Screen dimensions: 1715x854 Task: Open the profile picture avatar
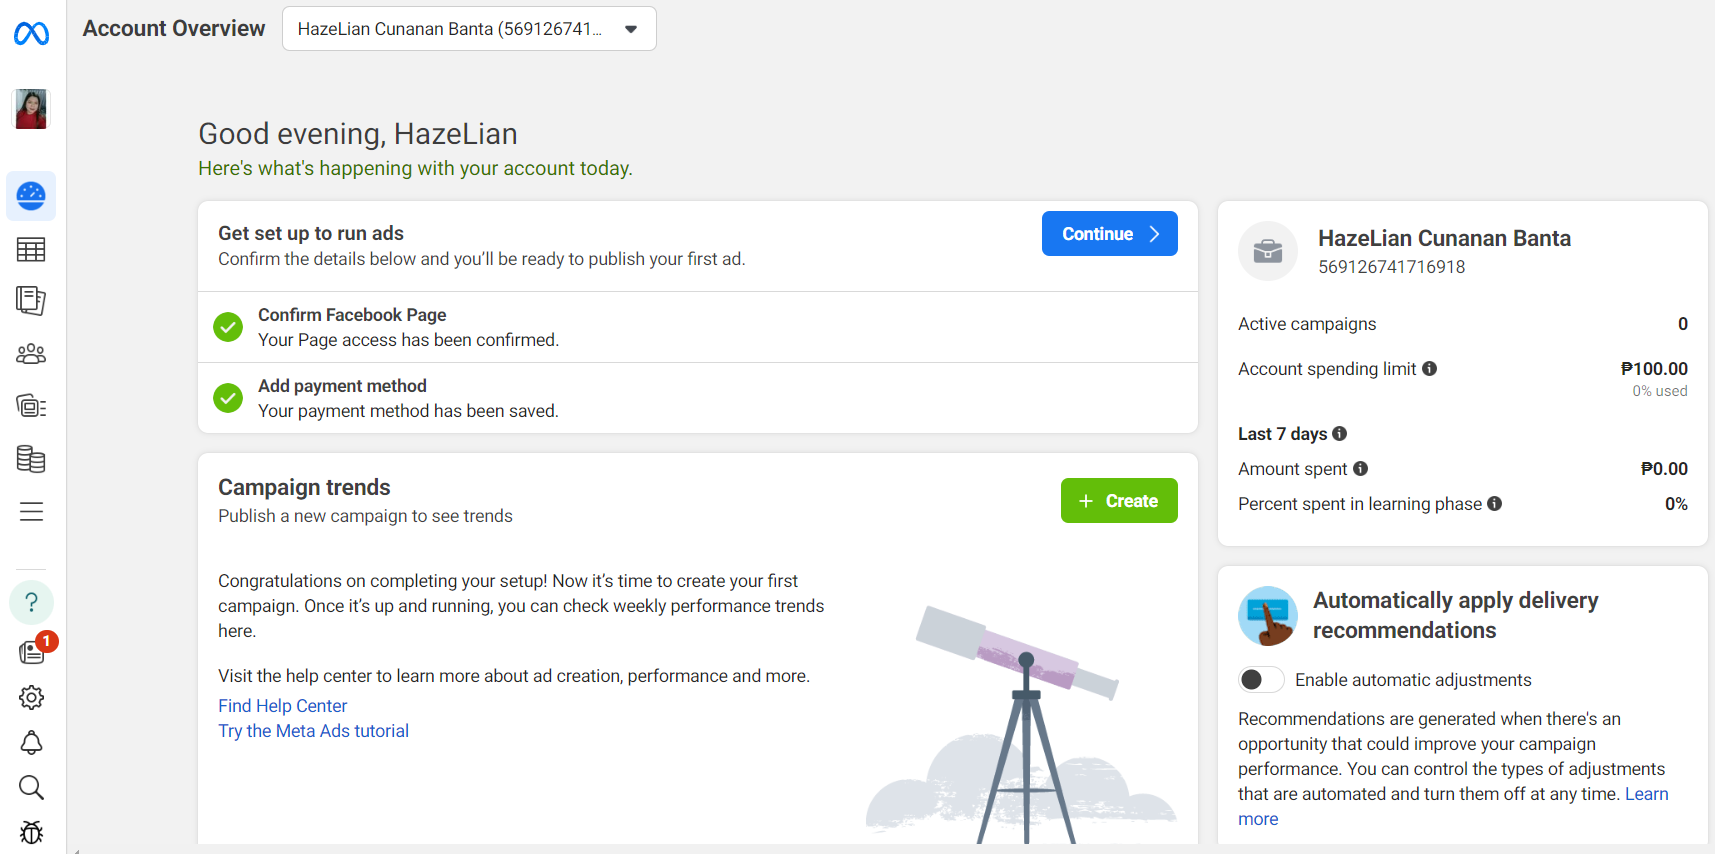(31, 109)
